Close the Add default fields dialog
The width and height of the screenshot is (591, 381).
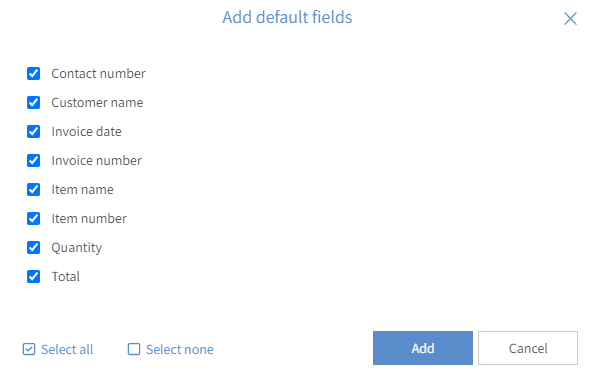(570, 18)
